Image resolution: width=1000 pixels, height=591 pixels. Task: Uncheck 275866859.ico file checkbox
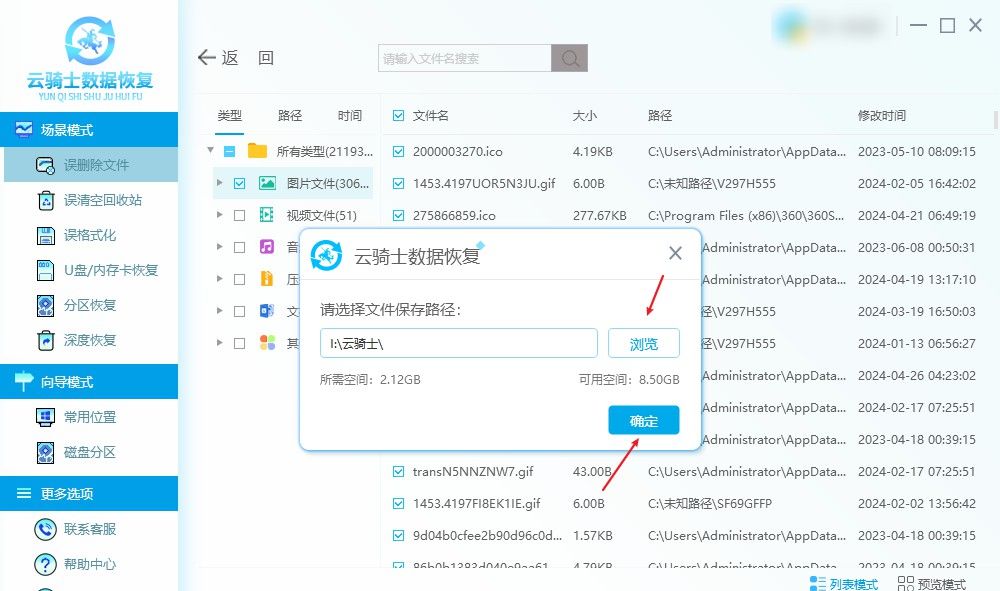coord(399,215)
